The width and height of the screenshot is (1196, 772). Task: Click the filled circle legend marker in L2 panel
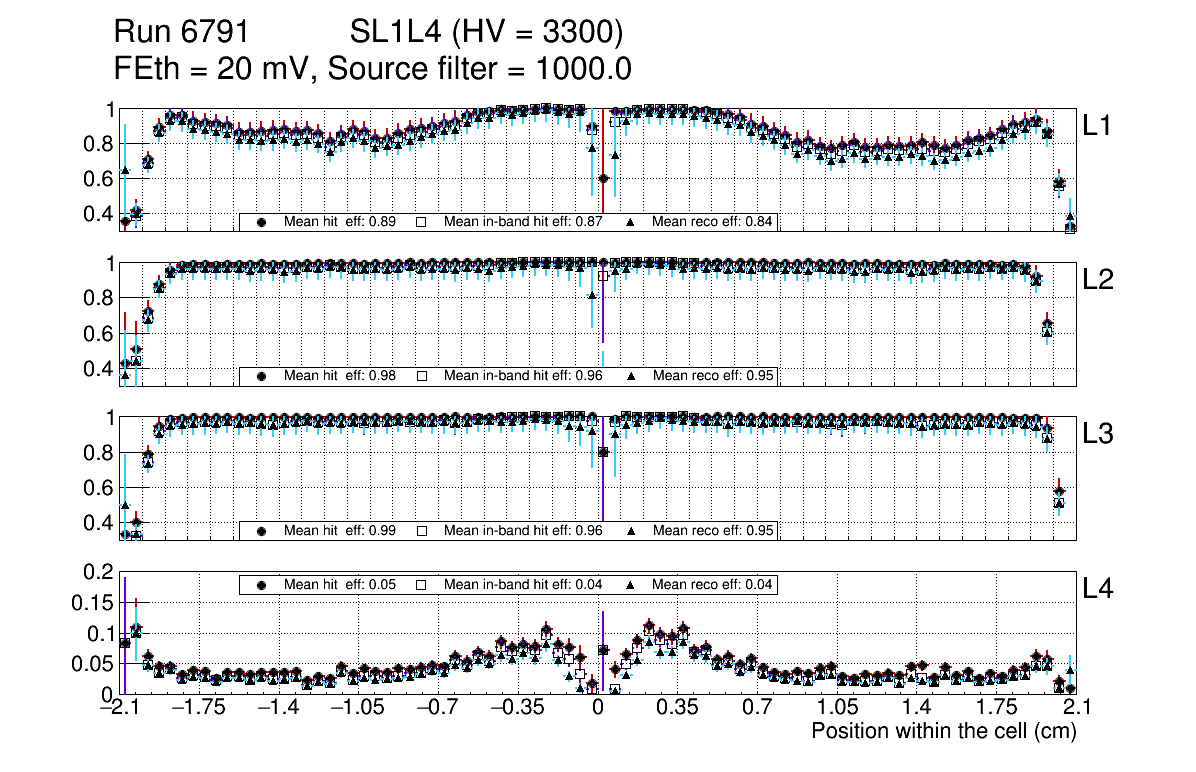pyautogui.click(x=262, y=377)
